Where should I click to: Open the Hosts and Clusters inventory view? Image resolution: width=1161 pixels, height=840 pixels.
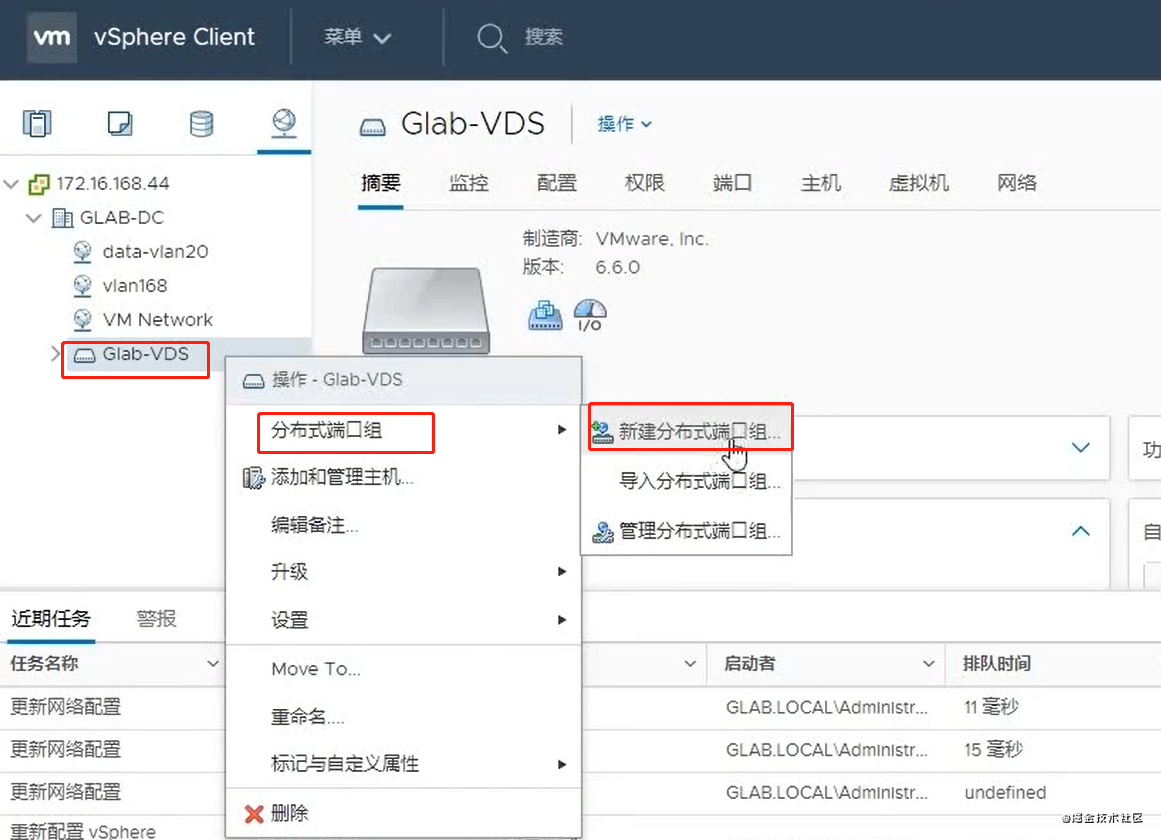[36, 123]
